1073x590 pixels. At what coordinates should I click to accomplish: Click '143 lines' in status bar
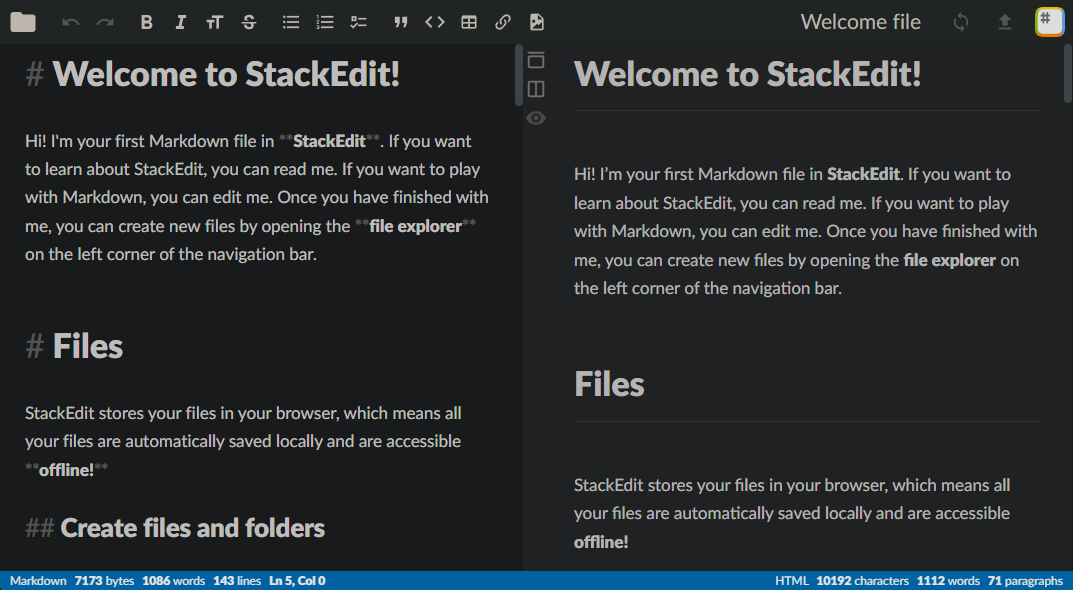coord(237,581)
